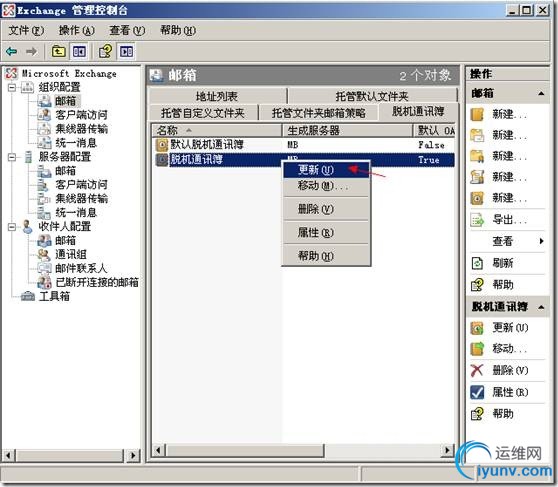Click the Forward arrow toolbar icon
The image size is (558, 487).
tap(31, 52)
